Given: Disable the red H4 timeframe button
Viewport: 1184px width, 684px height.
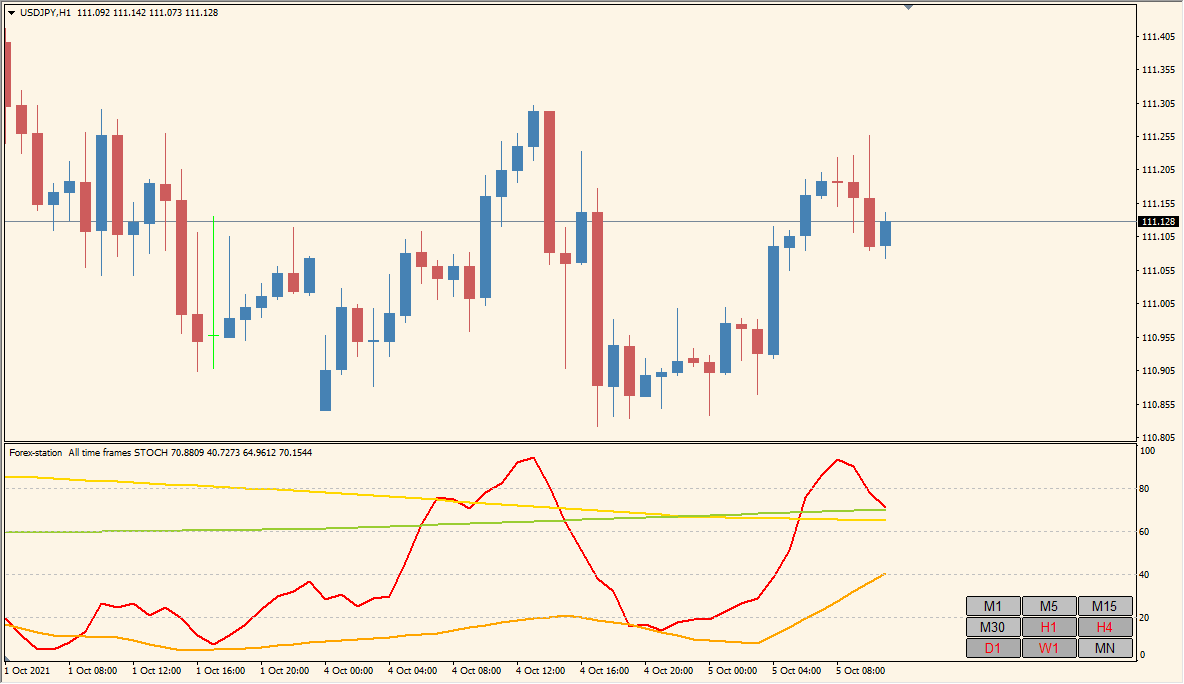Looking at the screenshot, I should [1105, 627].
